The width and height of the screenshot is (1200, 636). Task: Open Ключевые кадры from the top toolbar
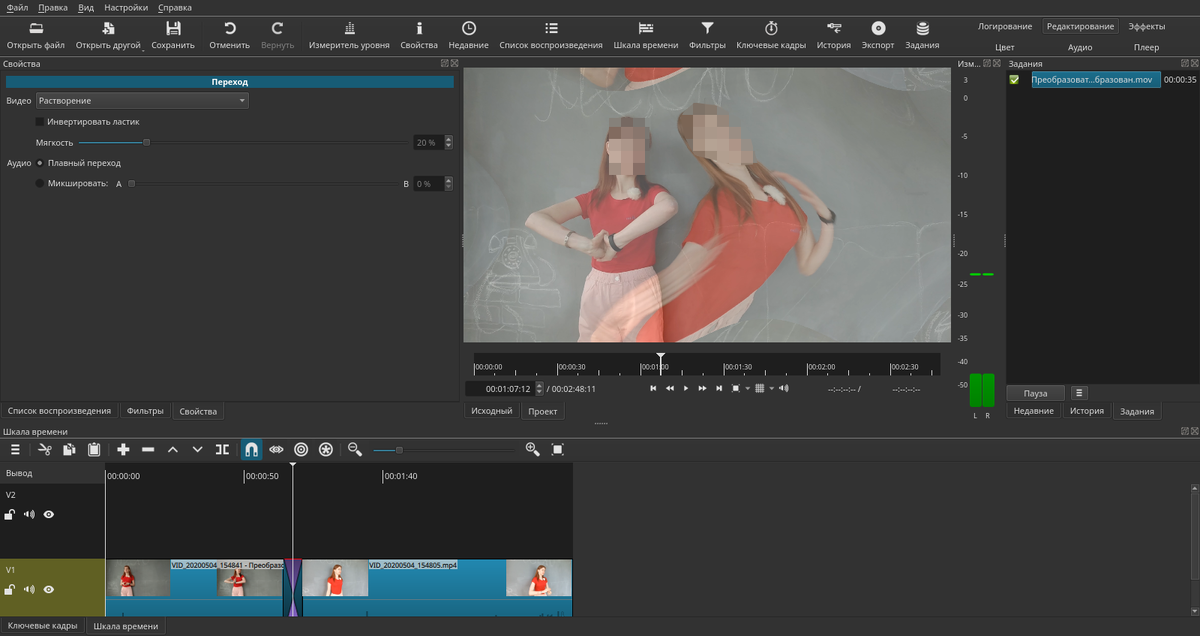(771, 35)
